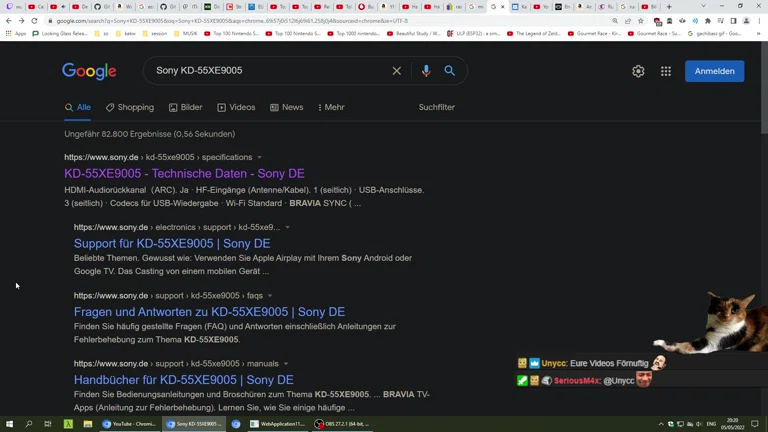768x432 pixels.
Task: Bookmark this page with star icon
Action: [641, 21]
